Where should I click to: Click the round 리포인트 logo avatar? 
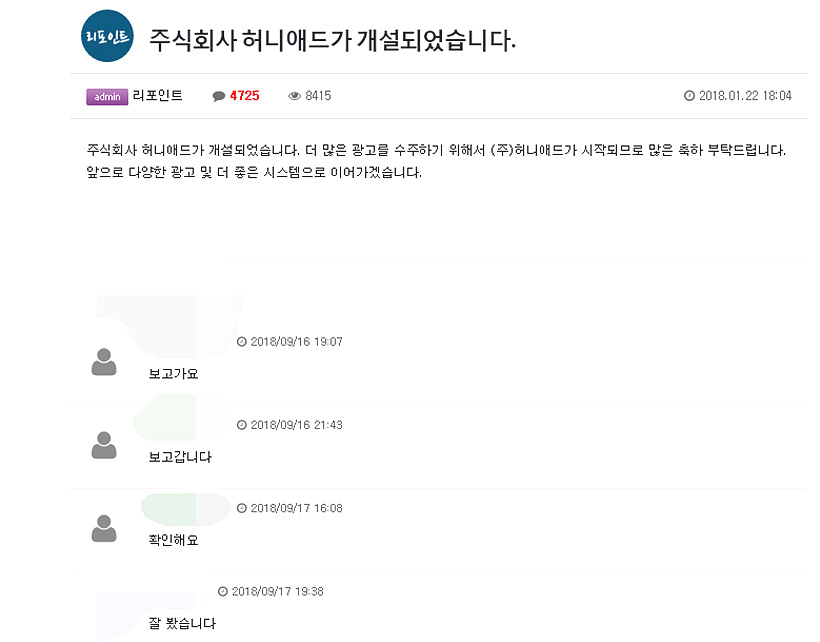pyautogui.click(x=107, y=36)
